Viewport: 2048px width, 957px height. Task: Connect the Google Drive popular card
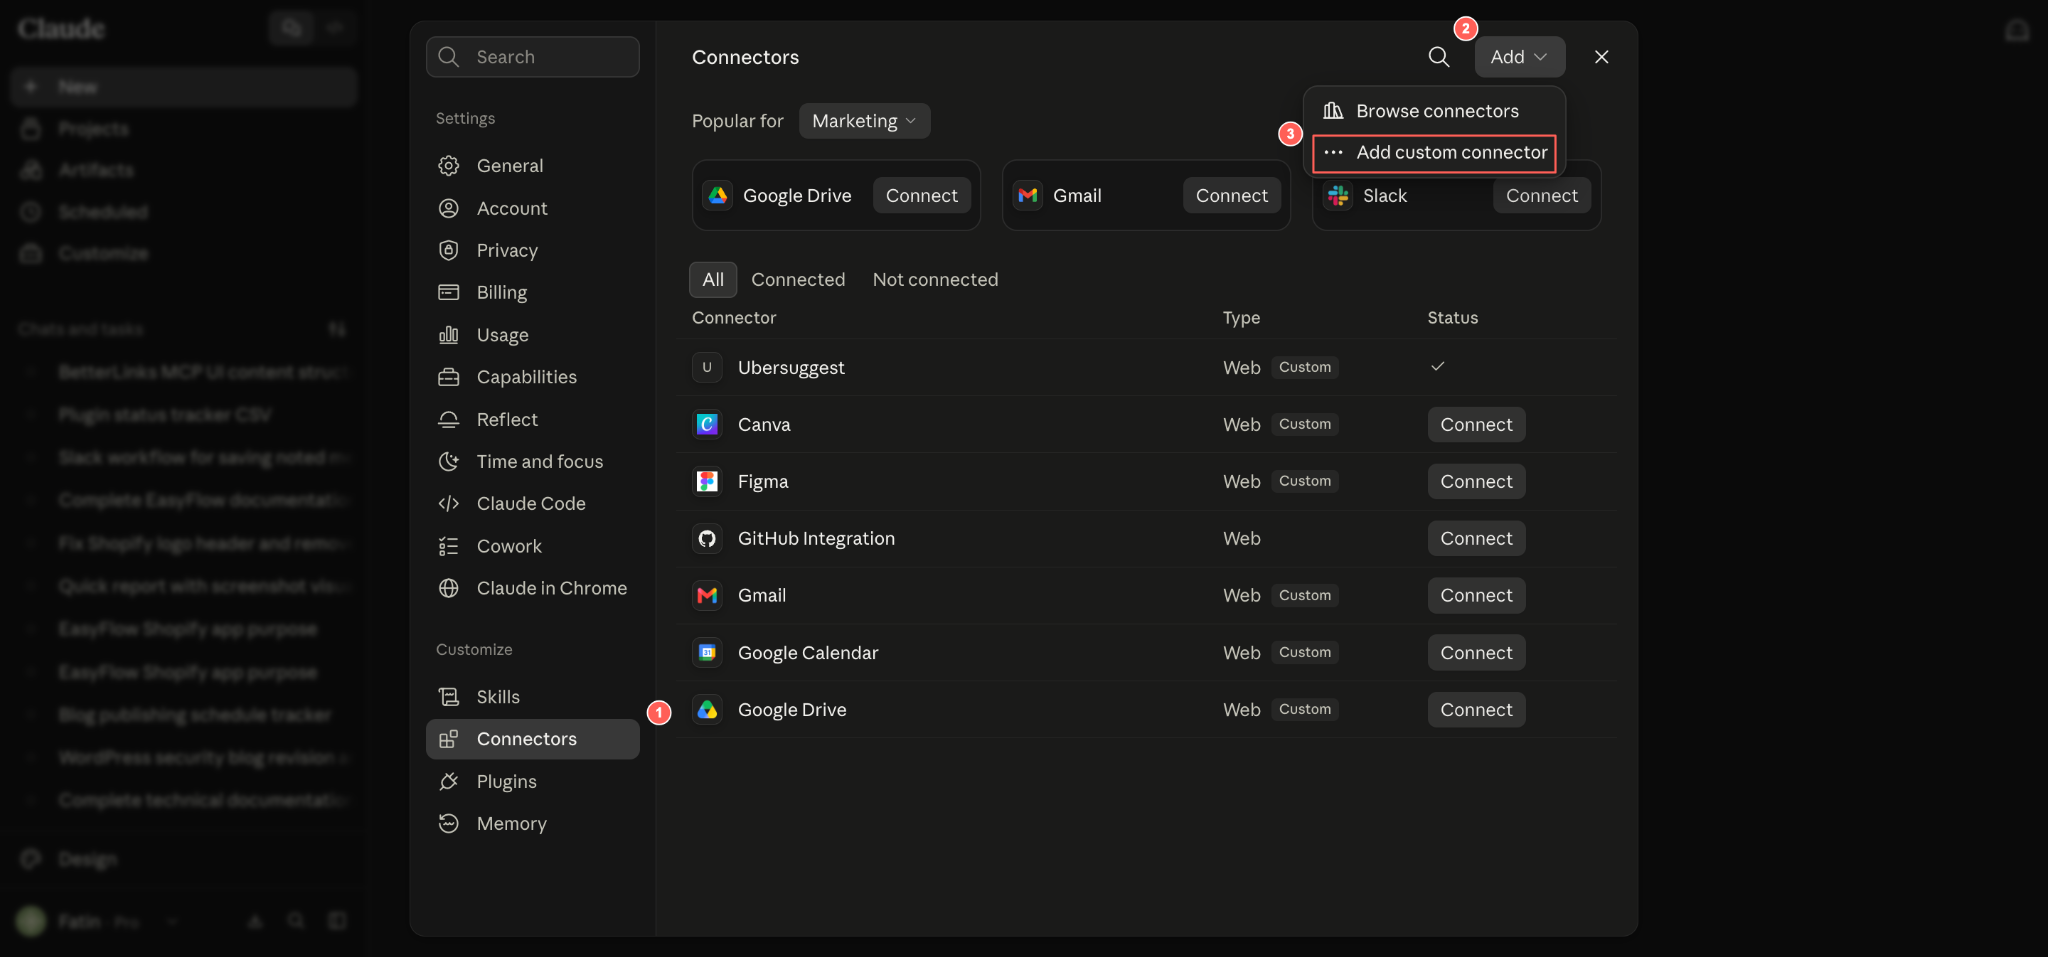tap(921, 196)
